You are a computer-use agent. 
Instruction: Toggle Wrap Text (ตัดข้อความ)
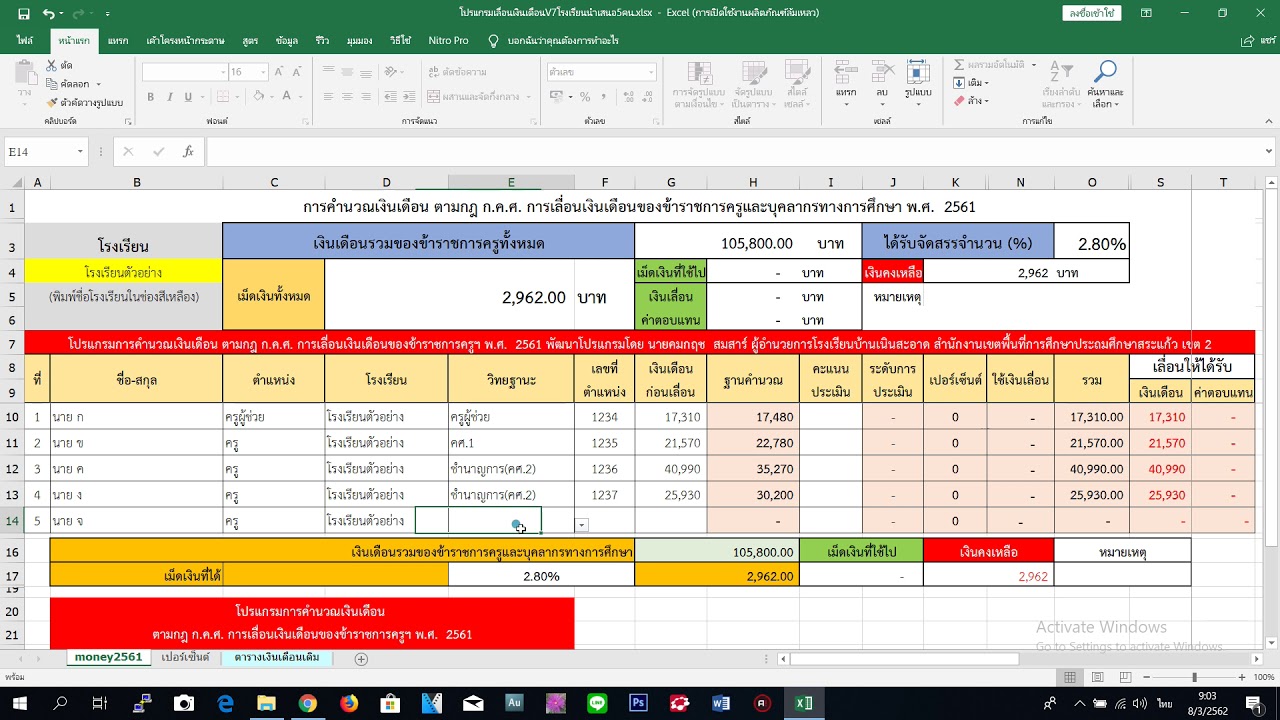pyautogui.click(x=457, y=72)
